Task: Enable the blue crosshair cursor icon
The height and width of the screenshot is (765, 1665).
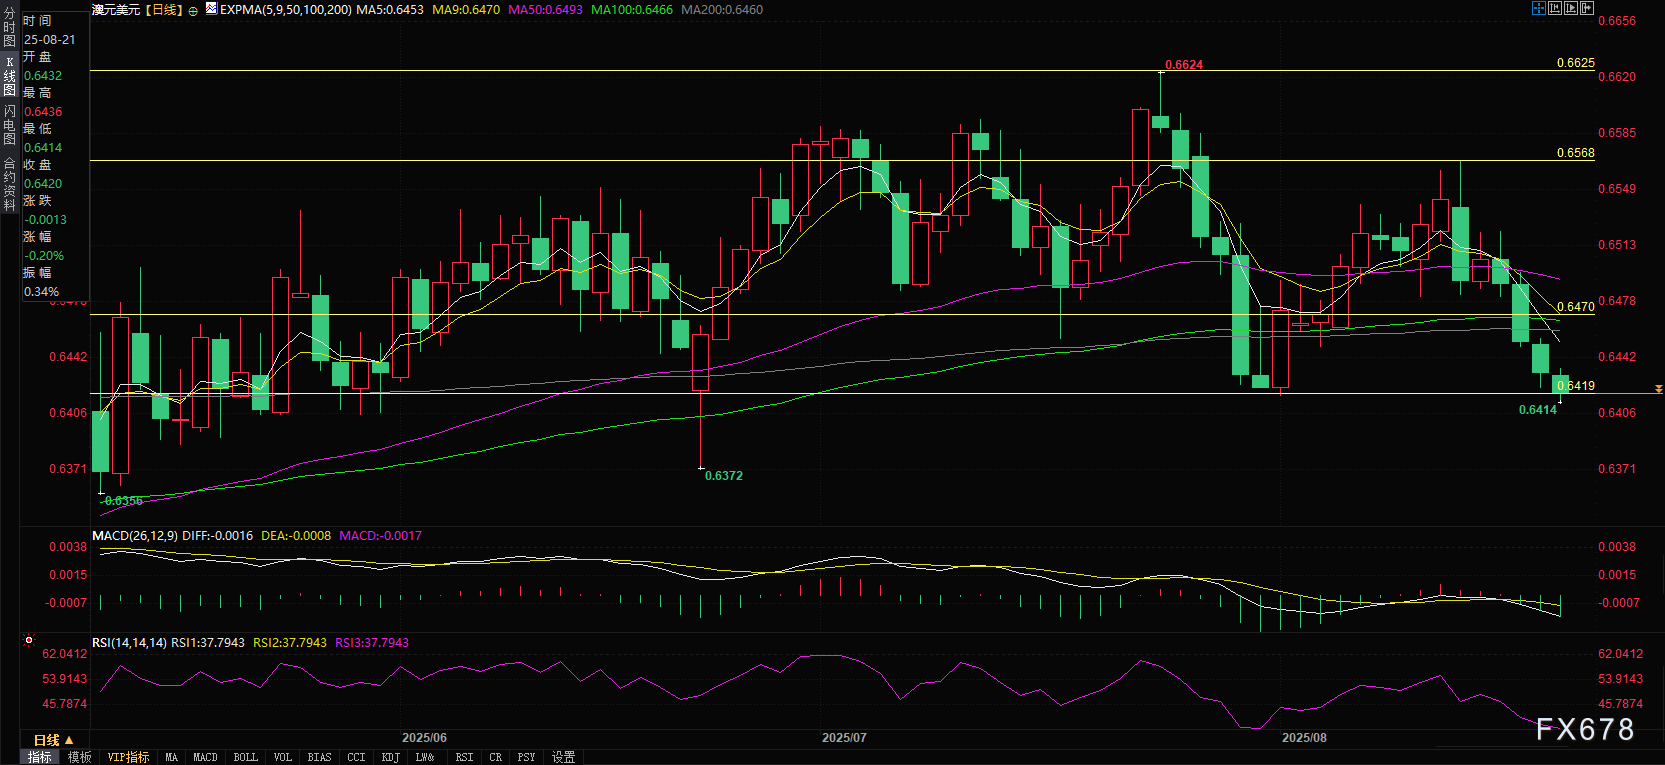Action: 1538,8
